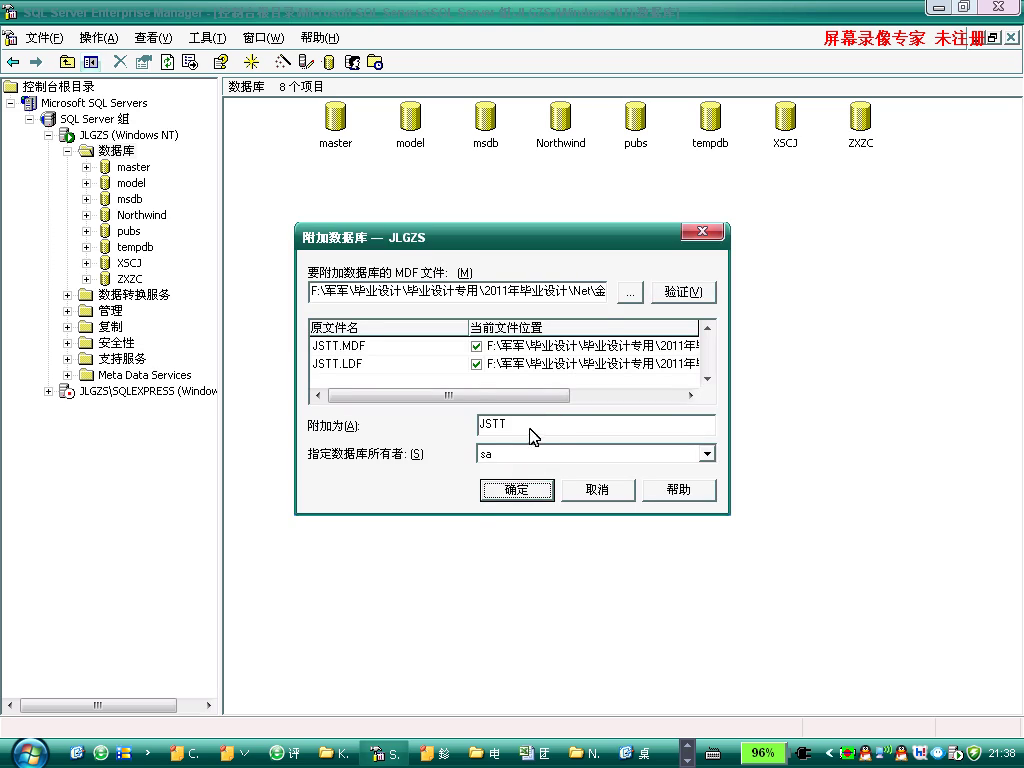1024x768 pixels.
Task: Uncheck the JSTT.LDF file location checkbox
Action: (476, 364)
